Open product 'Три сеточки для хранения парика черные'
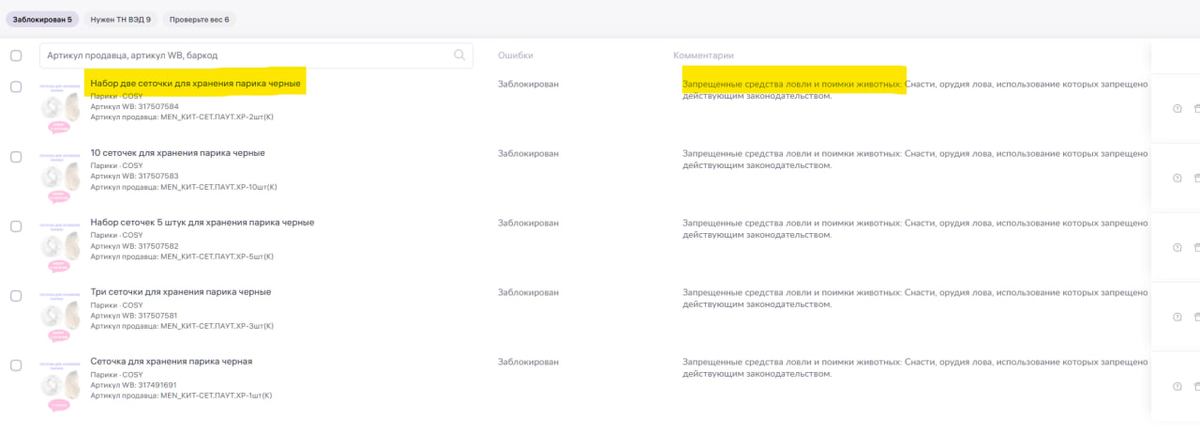This screenshot has width=1200, height=435. 180,292
